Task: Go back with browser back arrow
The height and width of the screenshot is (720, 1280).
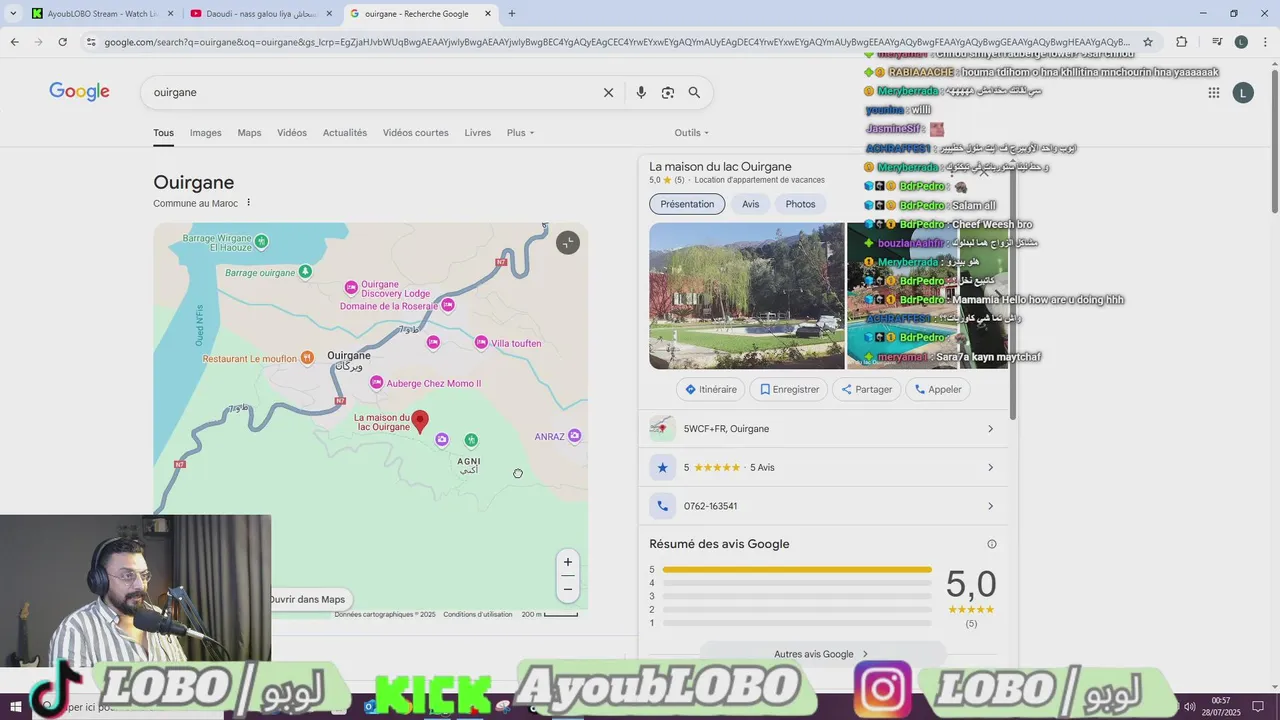Action: 14,42
